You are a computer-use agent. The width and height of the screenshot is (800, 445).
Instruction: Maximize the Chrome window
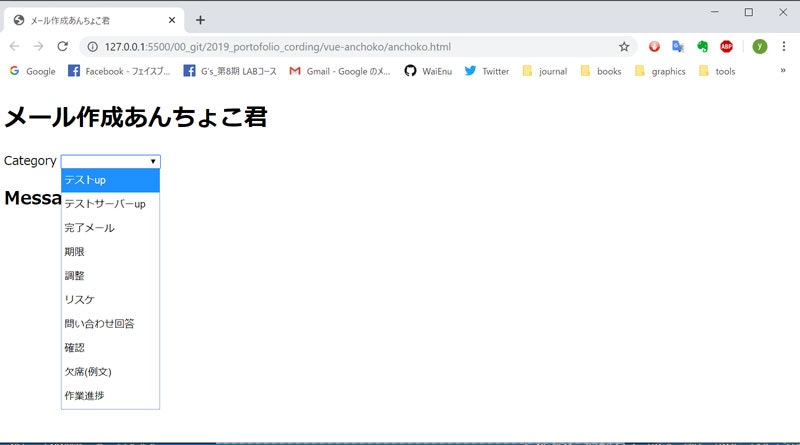[748, 12]
